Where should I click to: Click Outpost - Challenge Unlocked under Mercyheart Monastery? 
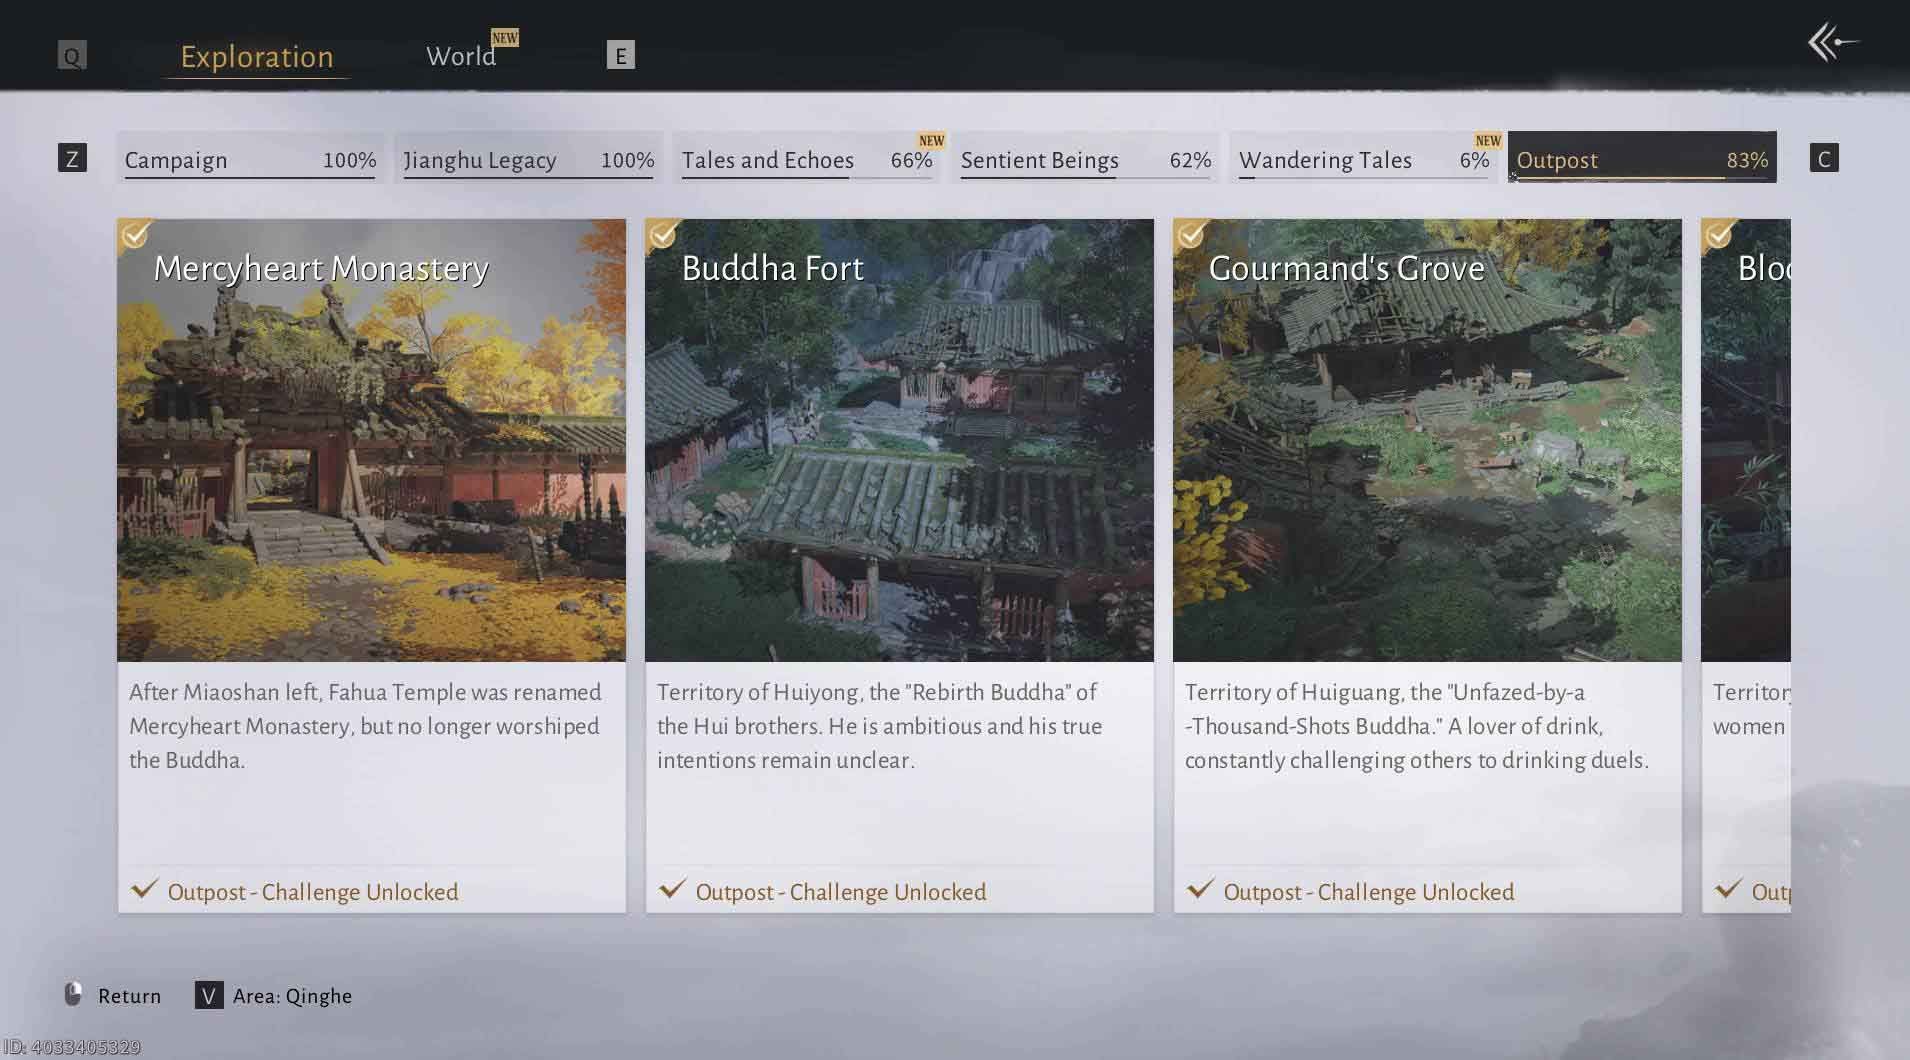click(x=313, y=892)
